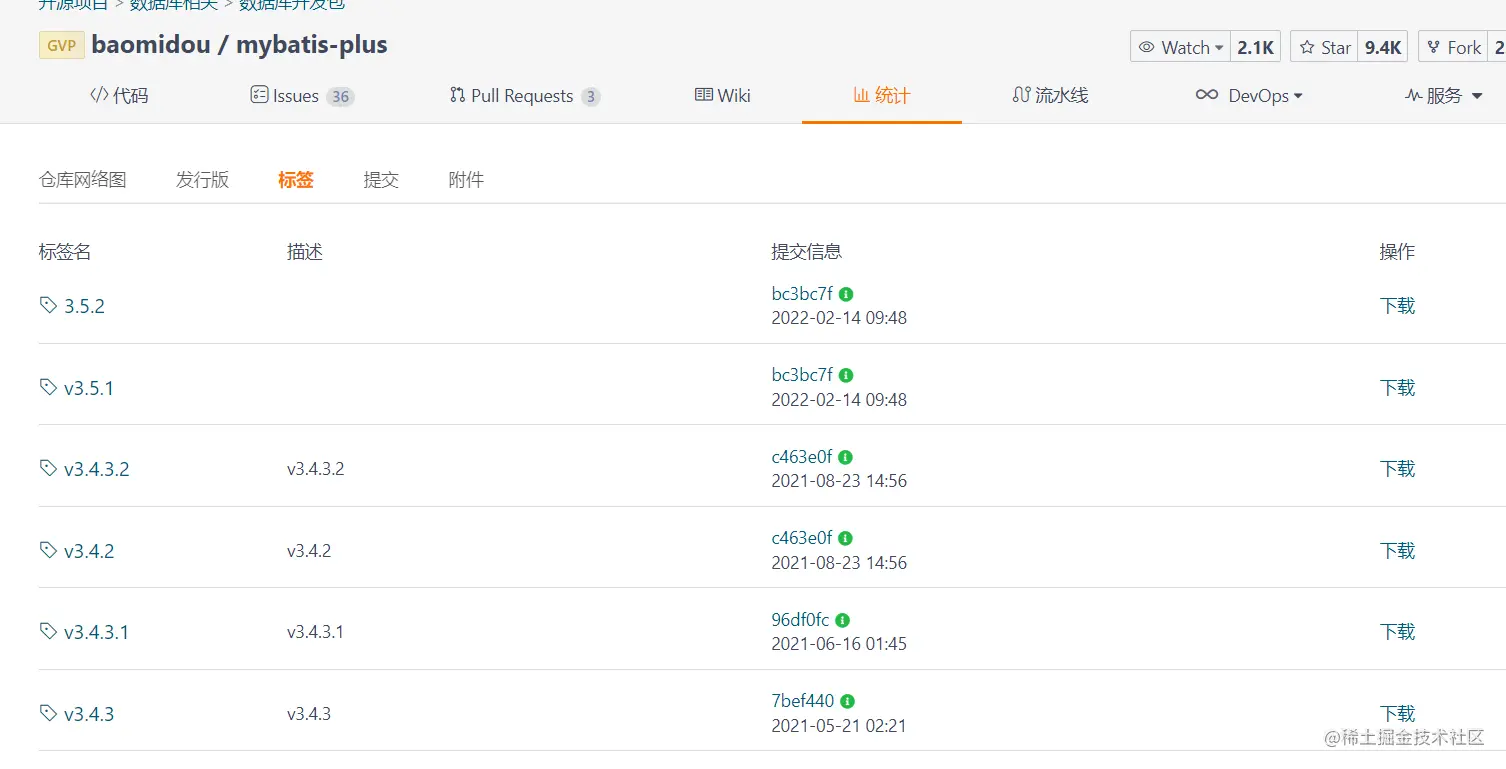Expand the DevOps menu

click(x=1249, y=96)
